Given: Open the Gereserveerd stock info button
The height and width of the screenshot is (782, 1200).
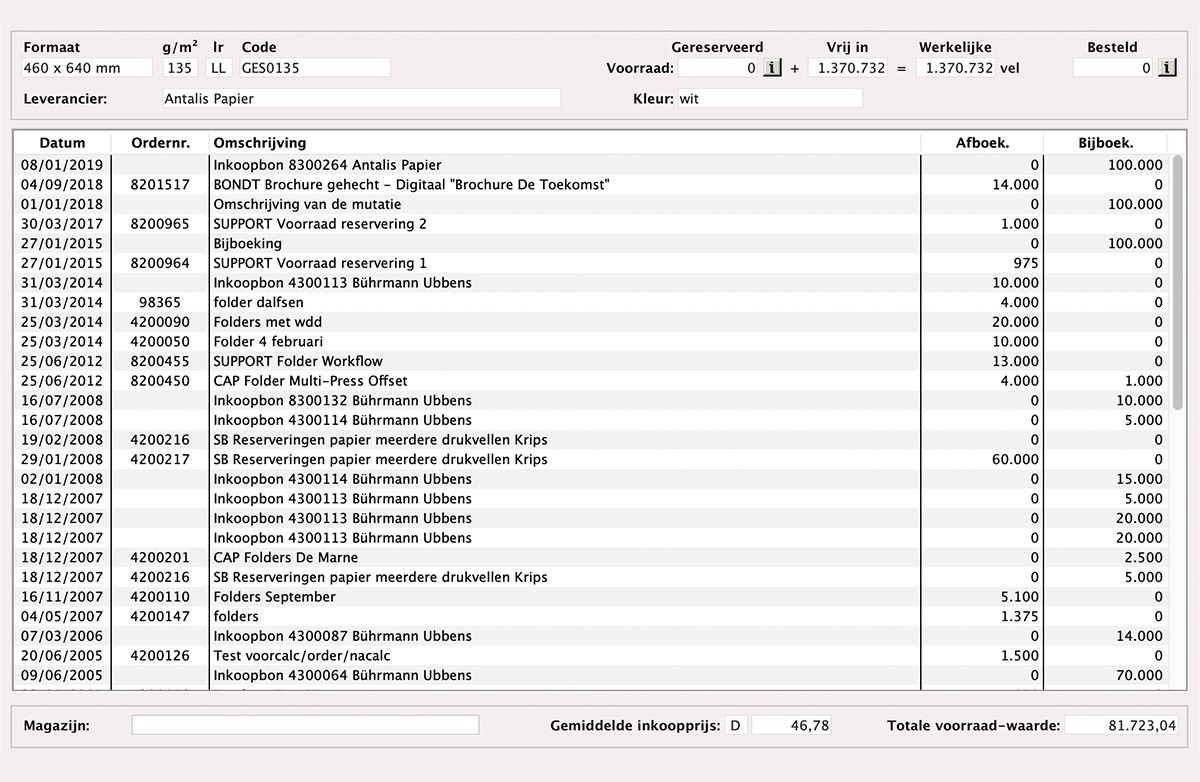Looking at the screenshot, I should point(772,68).
